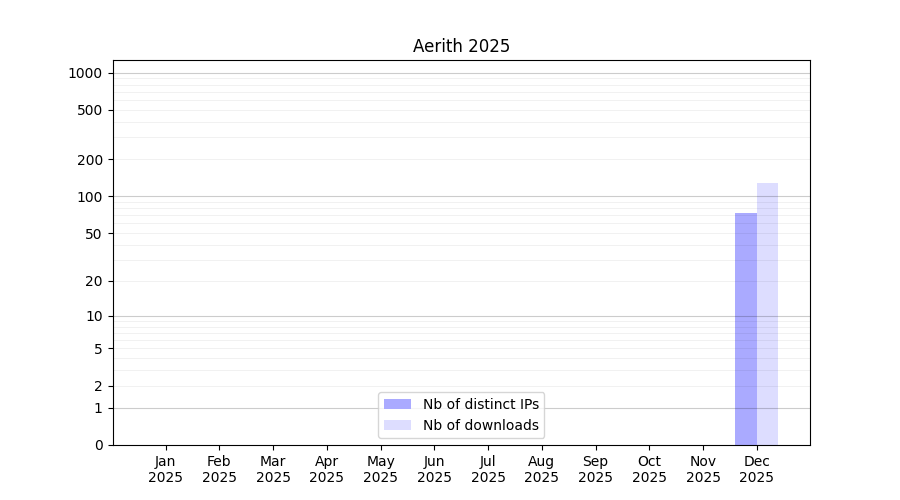Click the Jun 2025 axis label

pyautogui.click(x=434, y=469)
